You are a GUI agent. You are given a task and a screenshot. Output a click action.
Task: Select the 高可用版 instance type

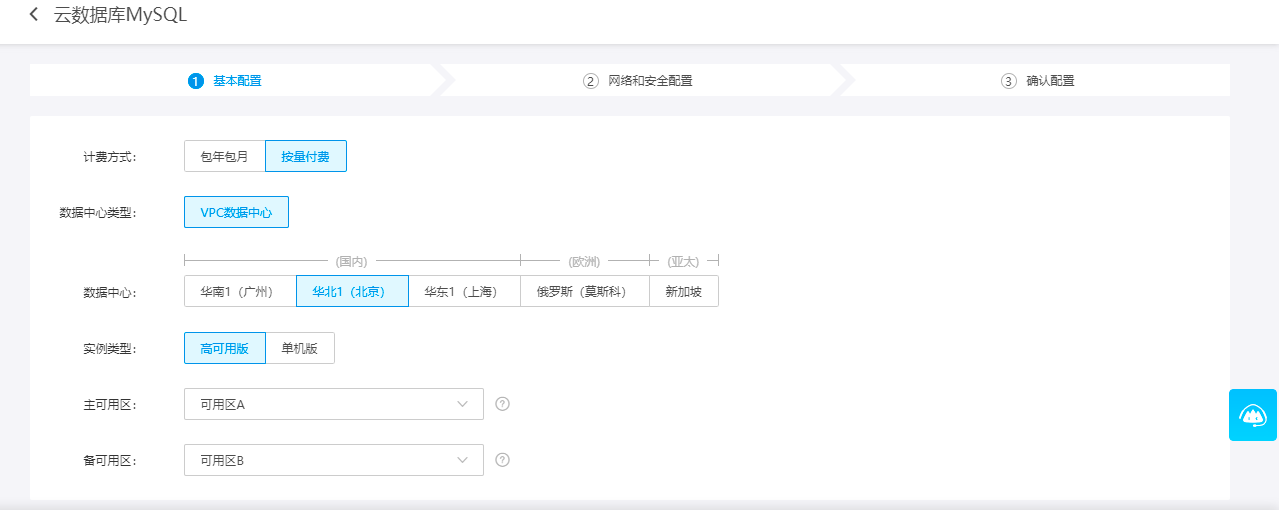[225, 348]
